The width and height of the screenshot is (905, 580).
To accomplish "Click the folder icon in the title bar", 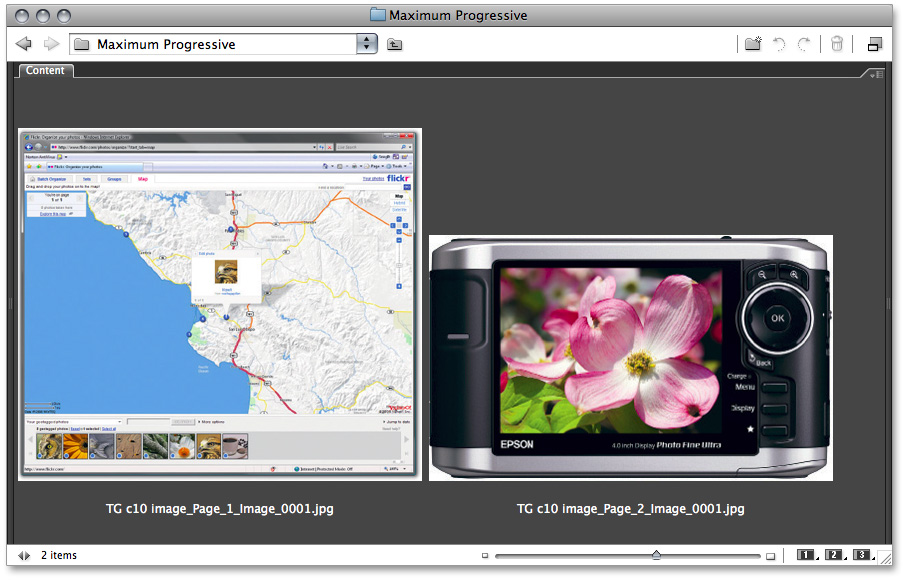I will pyautogui.click(x=377, y=14).
